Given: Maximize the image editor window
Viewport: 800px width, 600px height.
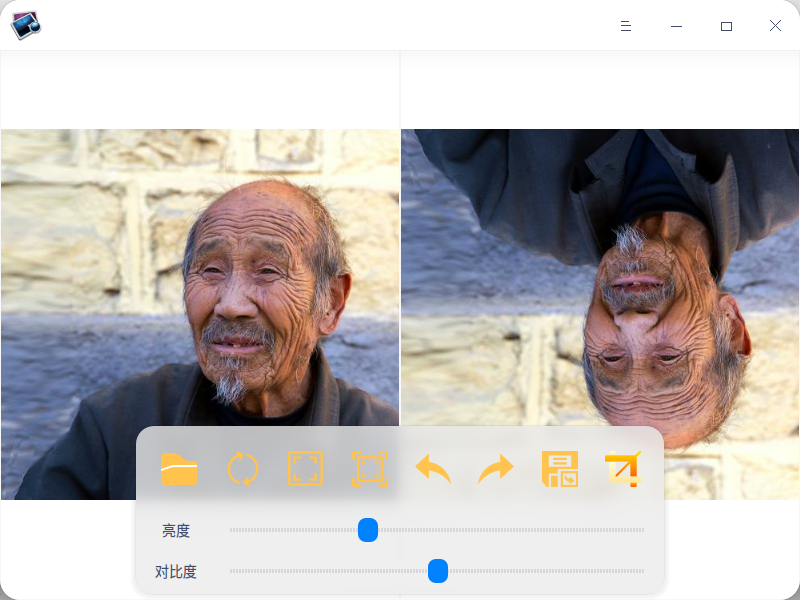Looking at the screenshot, I should pos(727,26).
